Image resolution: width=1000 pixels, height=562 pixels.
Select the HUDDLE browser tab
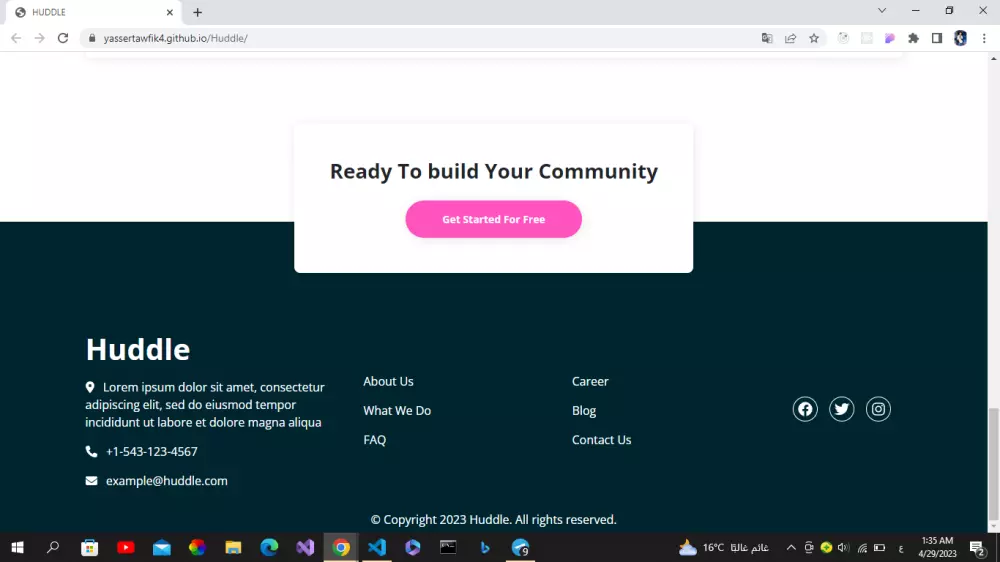click(x=93, y=12)
